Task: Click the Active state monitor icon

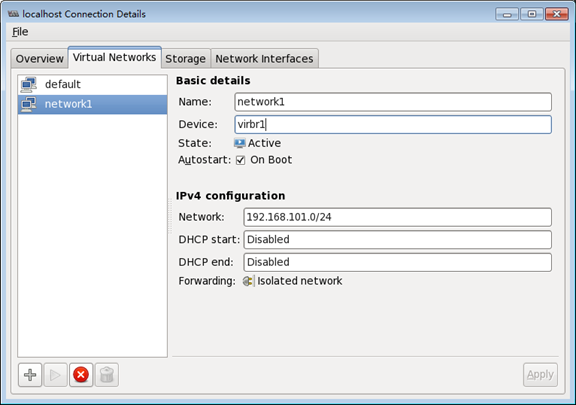Action: click(240, 143)
